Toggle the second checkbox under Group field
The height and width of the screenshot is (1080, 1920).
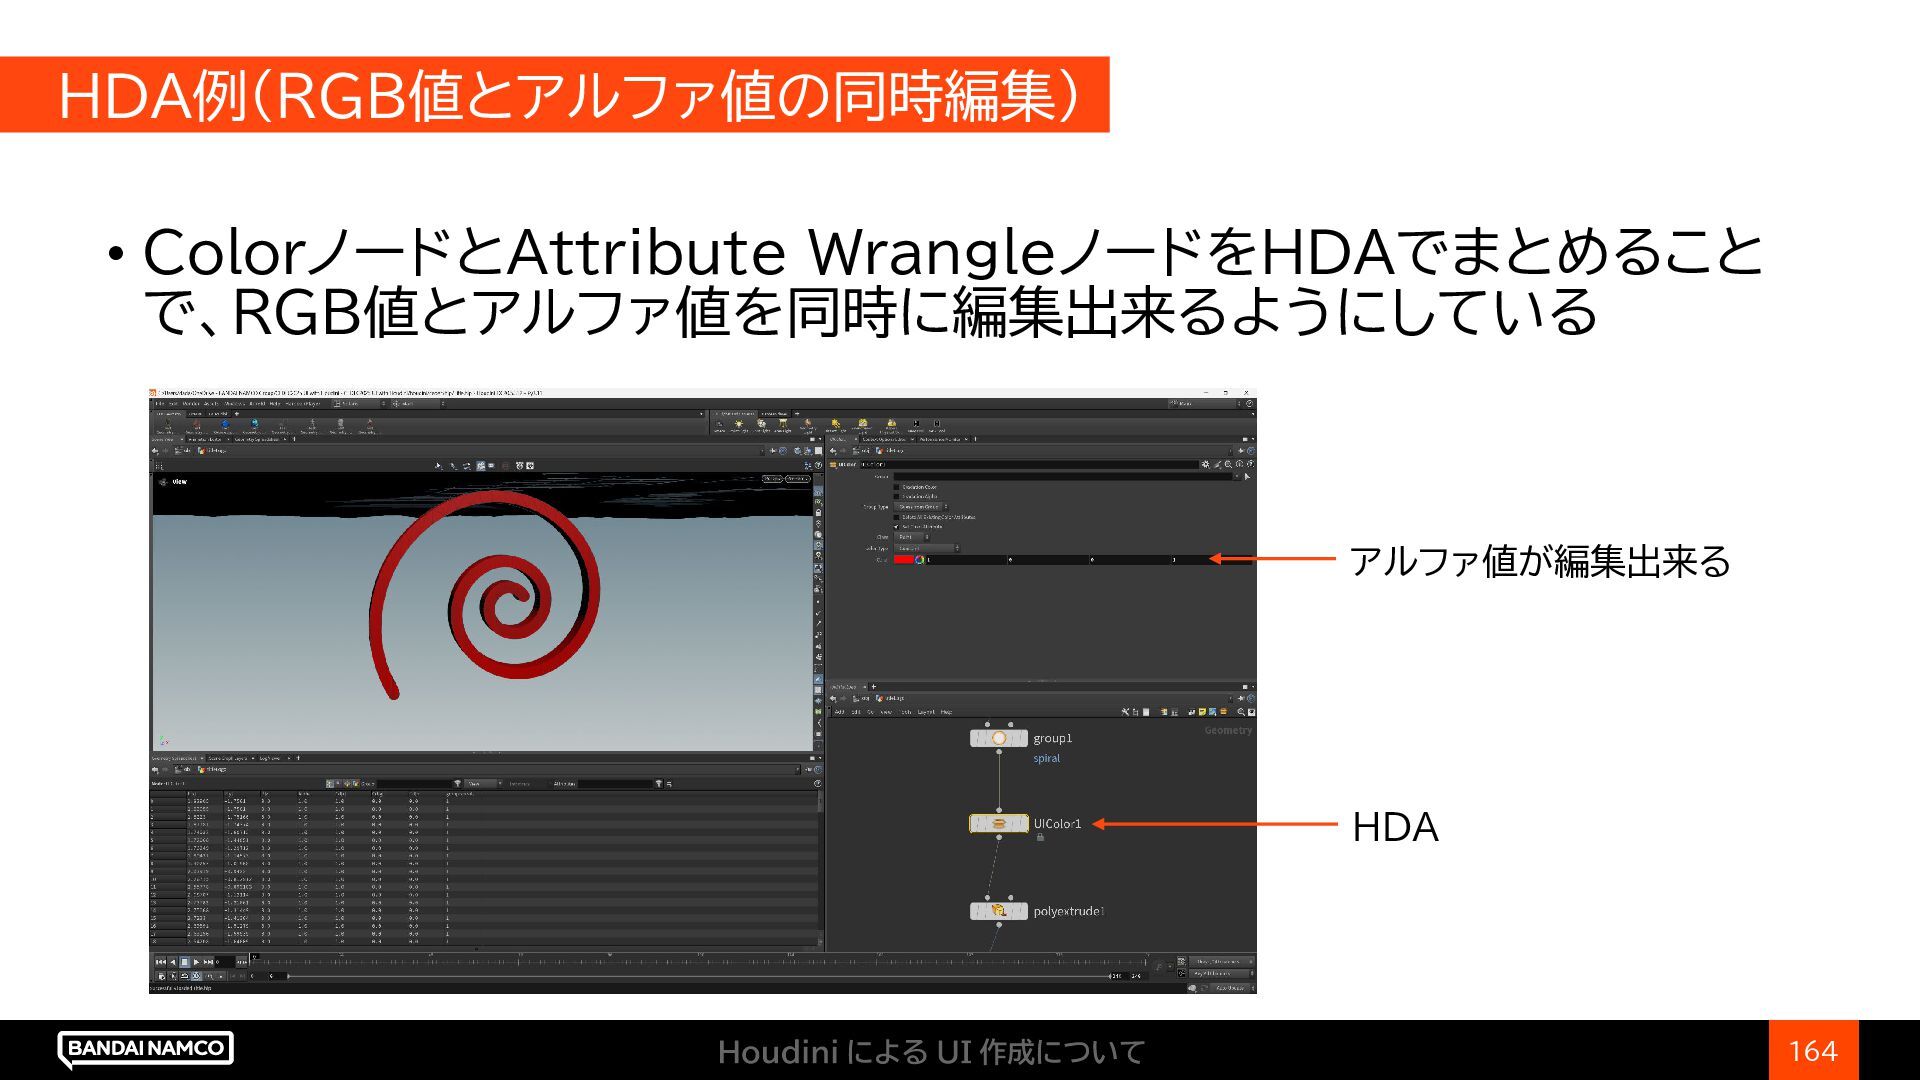[x=897, y=496]
